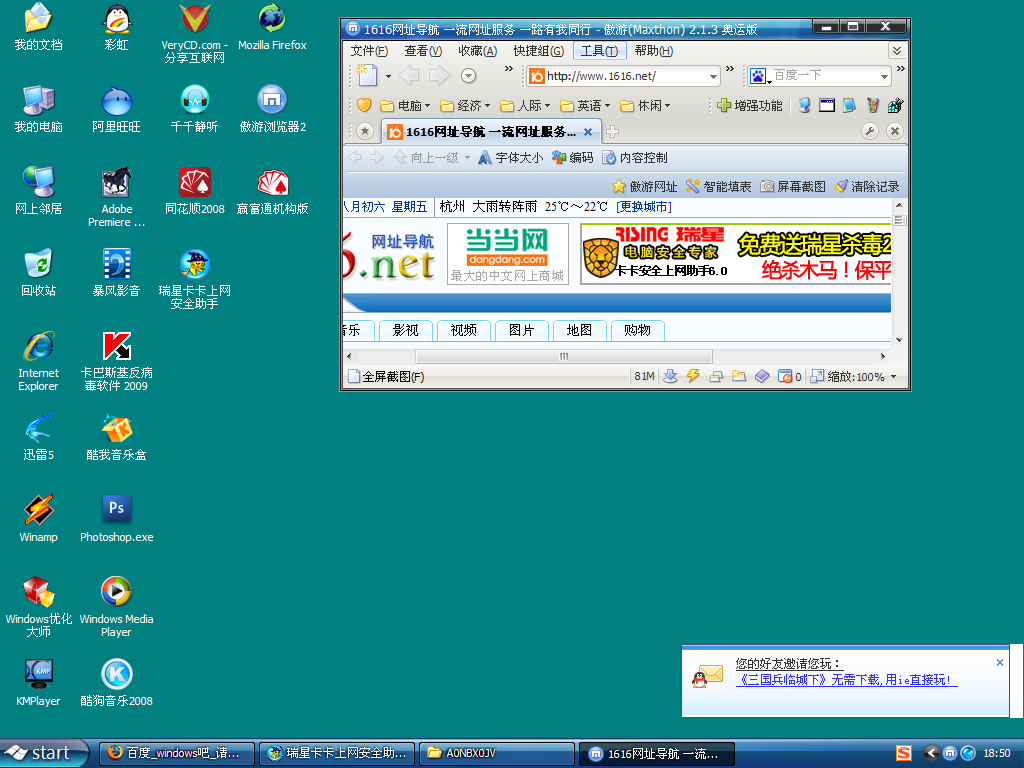This screenshot has height=768, width=1024.
Task: Open the 收藏(A) menu
Action: [x=477, y=50]
